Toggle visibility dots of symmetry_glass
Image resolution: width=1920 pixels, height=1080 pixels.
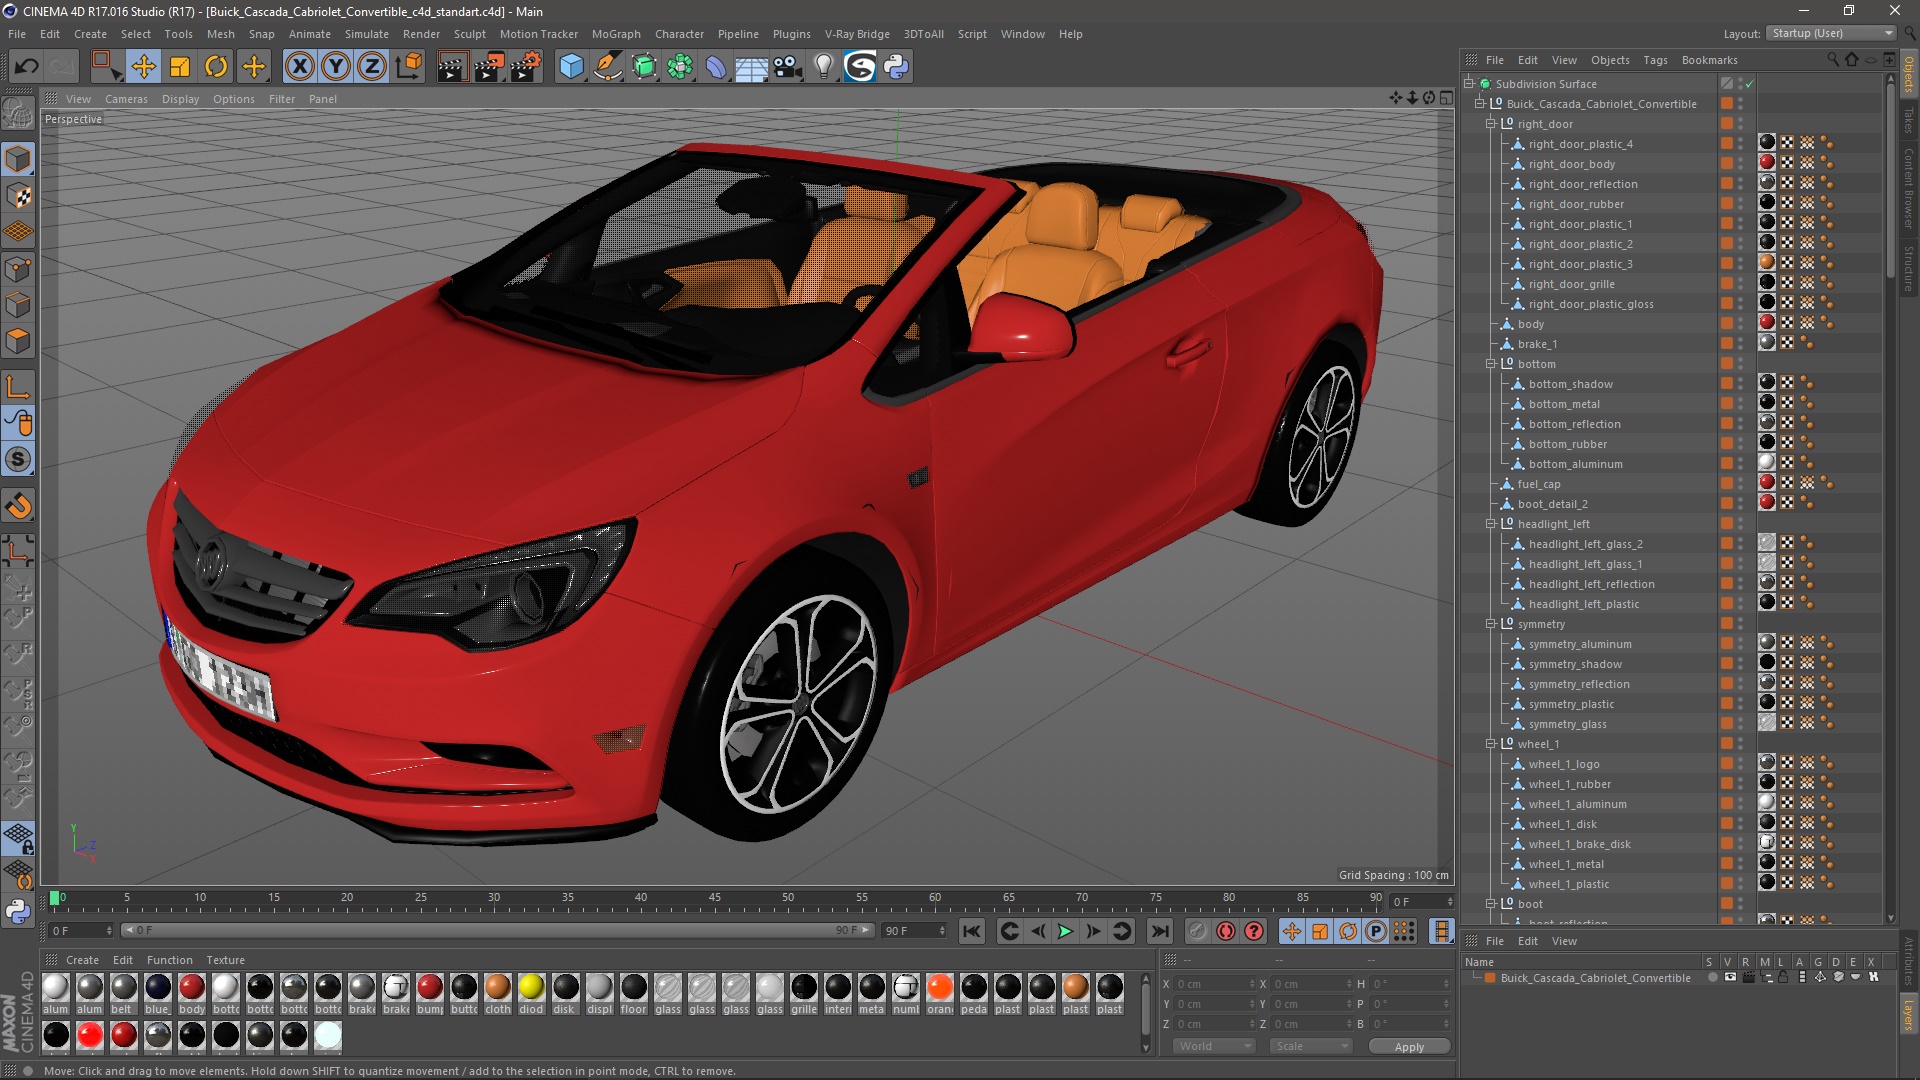point(1741,724)
